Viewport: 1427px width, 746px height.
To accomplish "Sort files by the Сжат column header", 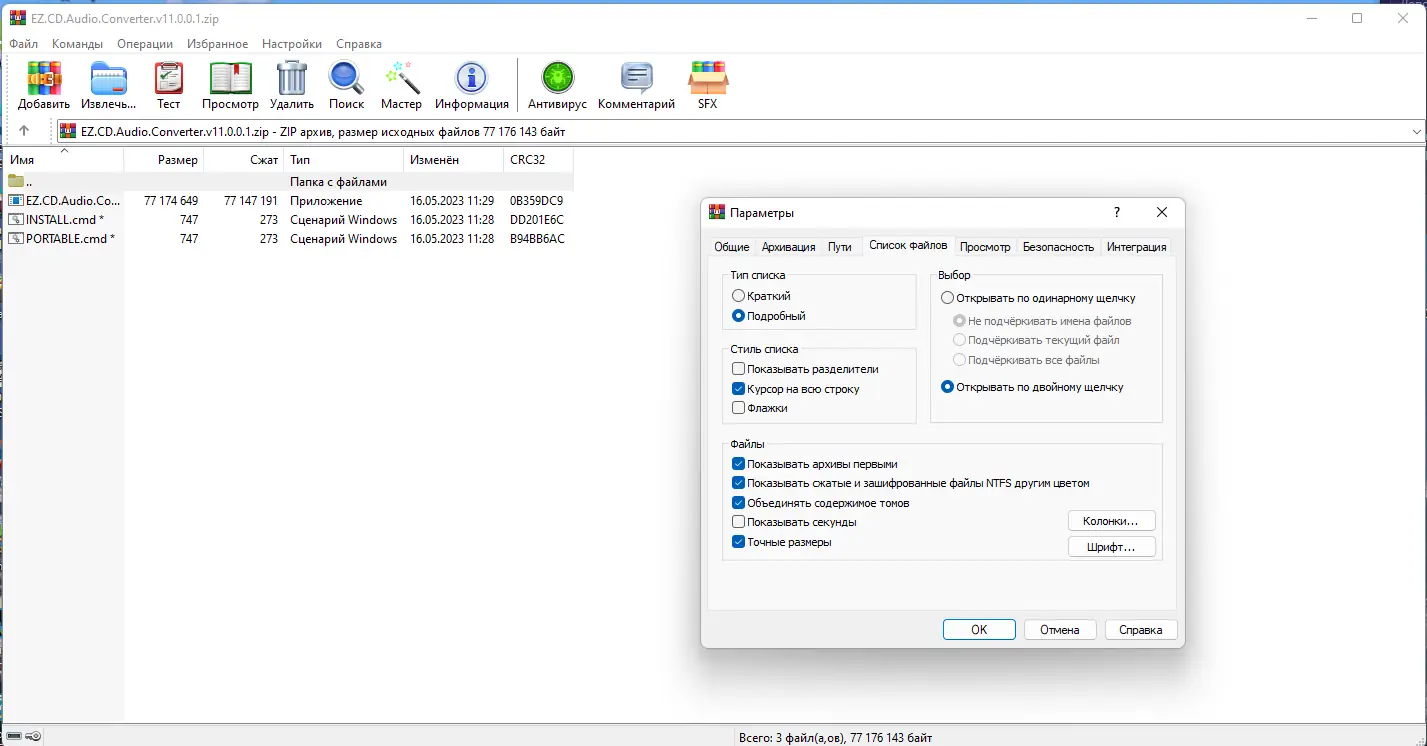I will 244,160.
